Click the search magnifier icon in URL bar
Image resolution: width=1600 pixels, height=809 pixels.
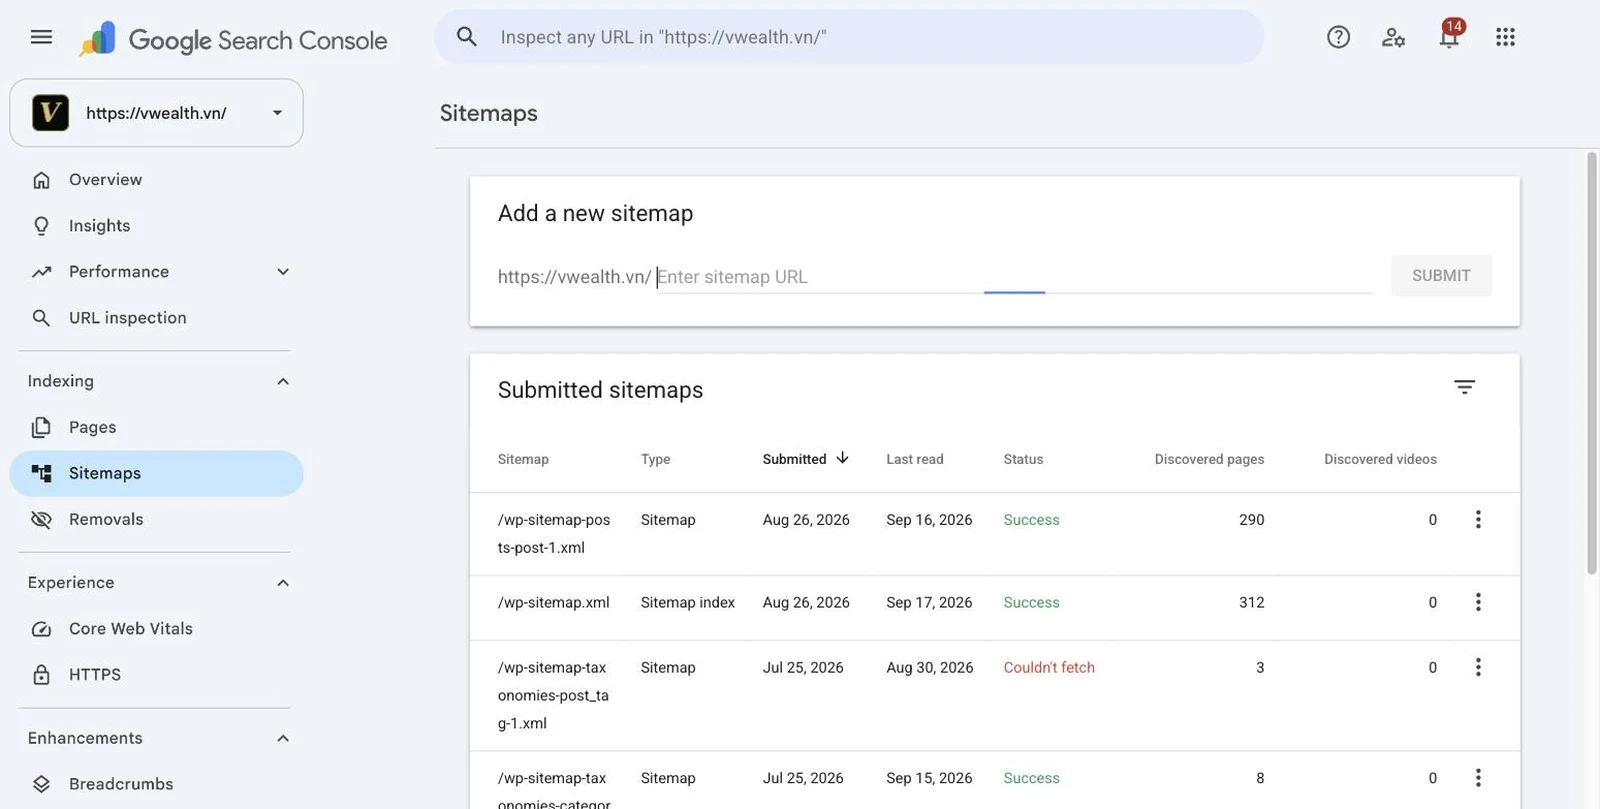point(467,37)
